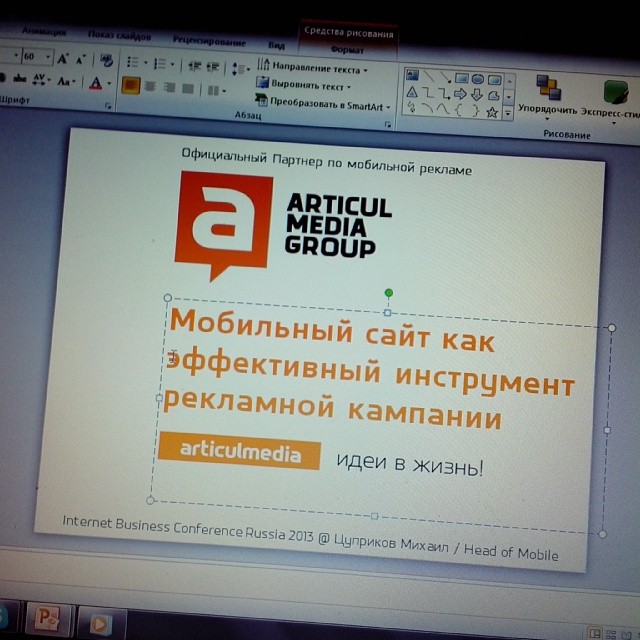Select the rectangle shape
640x640 pixels.
[462, 78]
